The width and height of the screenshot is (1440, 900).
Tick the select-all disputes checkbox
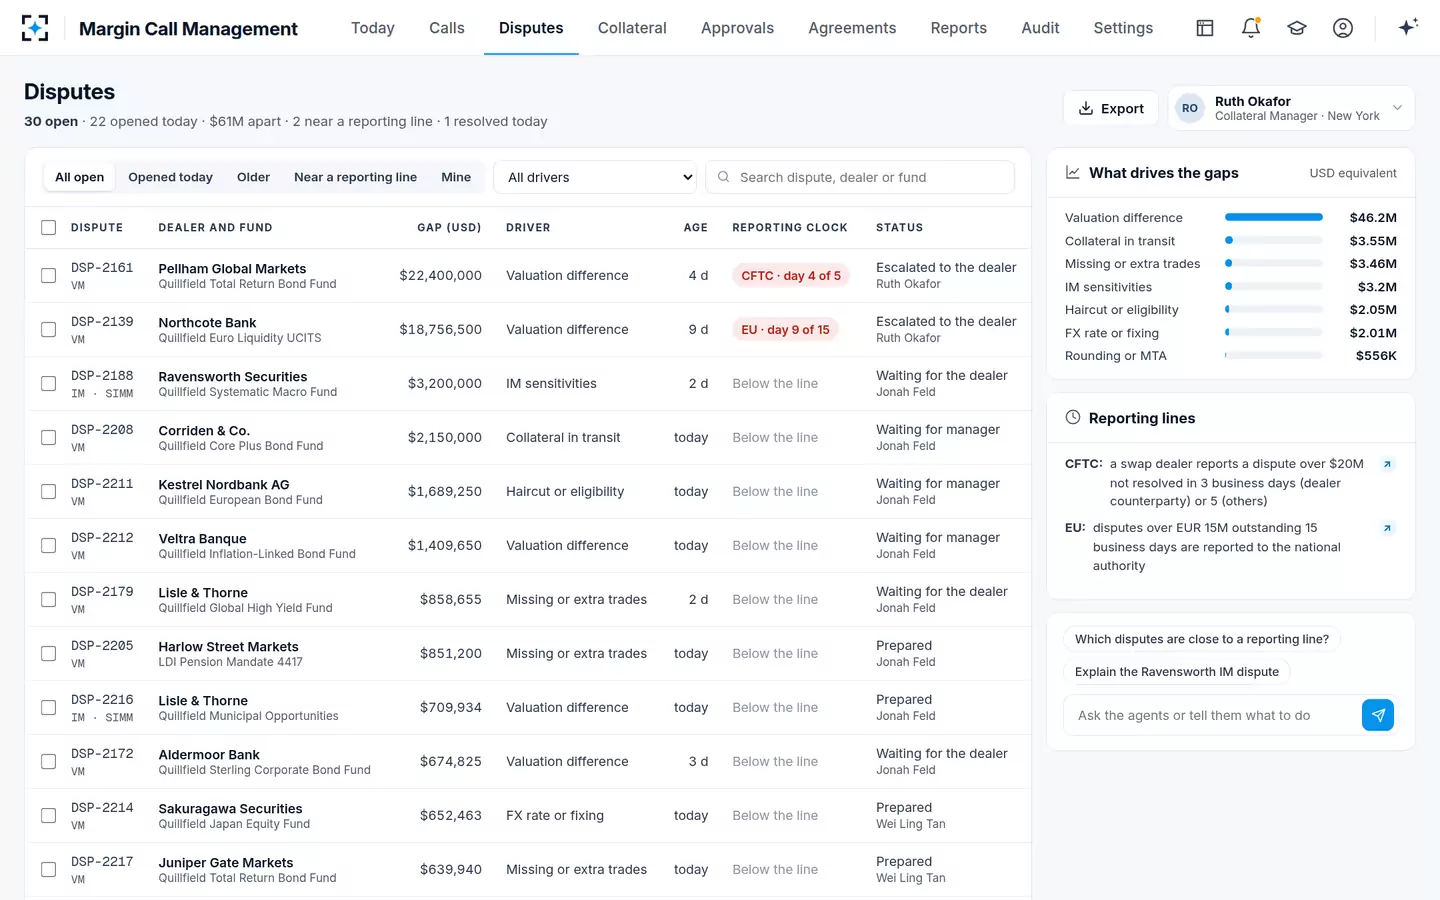pyautogui.click(x=48, y=228)
